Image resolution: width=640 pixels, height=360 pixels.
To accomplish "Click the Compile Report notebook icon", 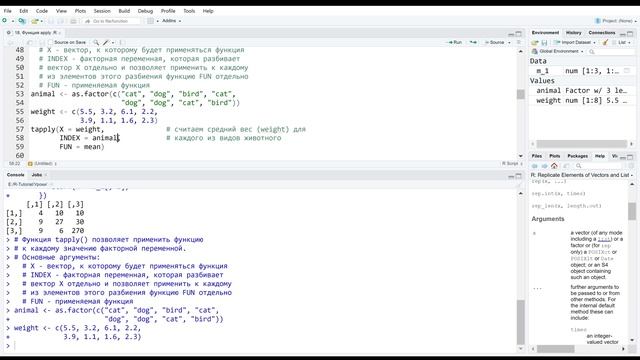I will click(122, 42).
